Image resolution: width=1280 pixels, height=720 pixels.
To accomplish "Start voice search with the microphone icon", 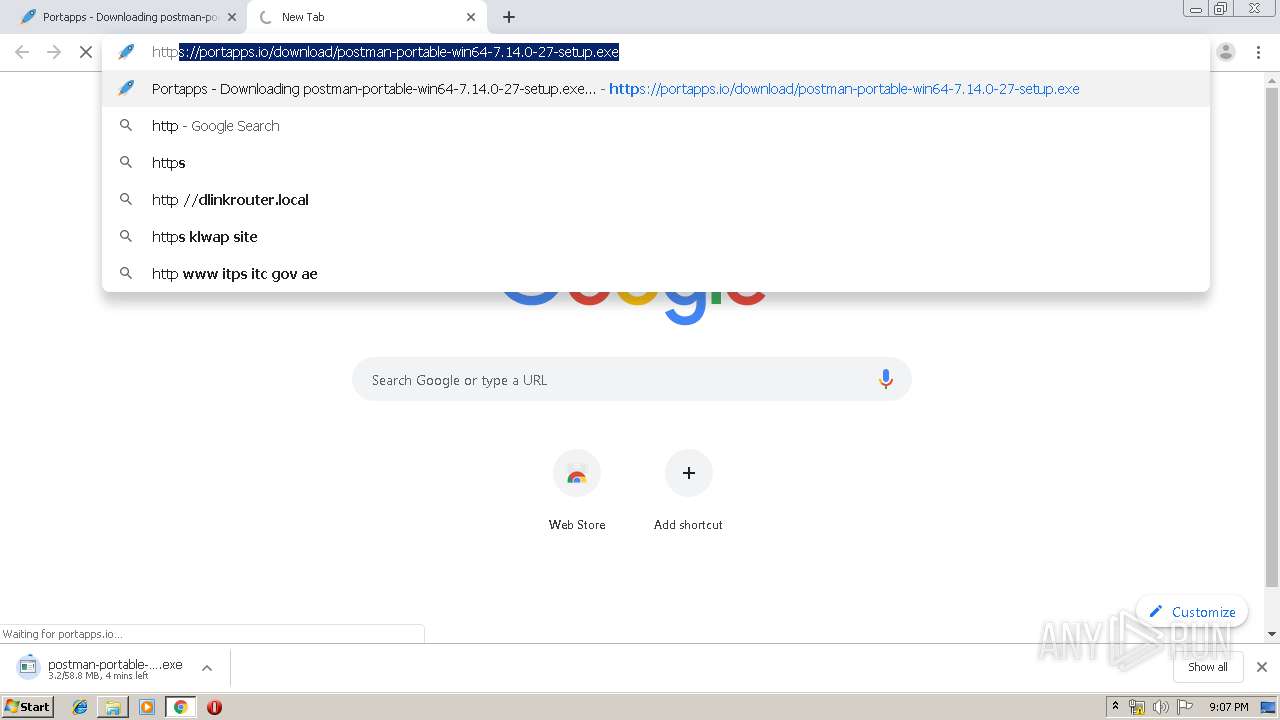I will [x=885, y=380].
